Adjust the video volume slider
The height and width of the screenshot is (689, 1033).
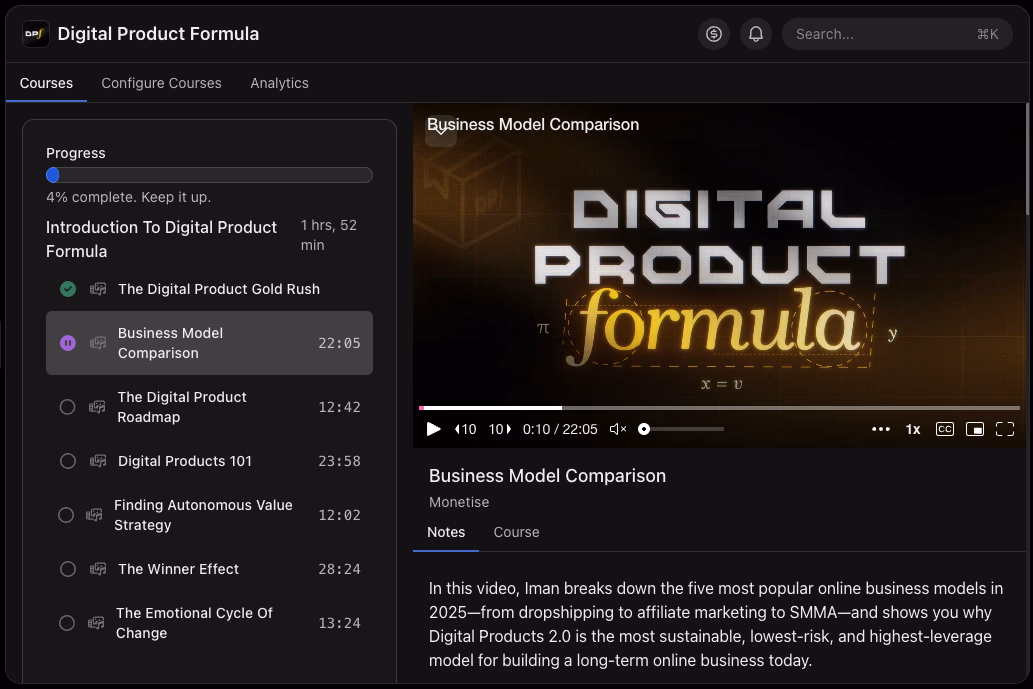click(x=682, y=429)
